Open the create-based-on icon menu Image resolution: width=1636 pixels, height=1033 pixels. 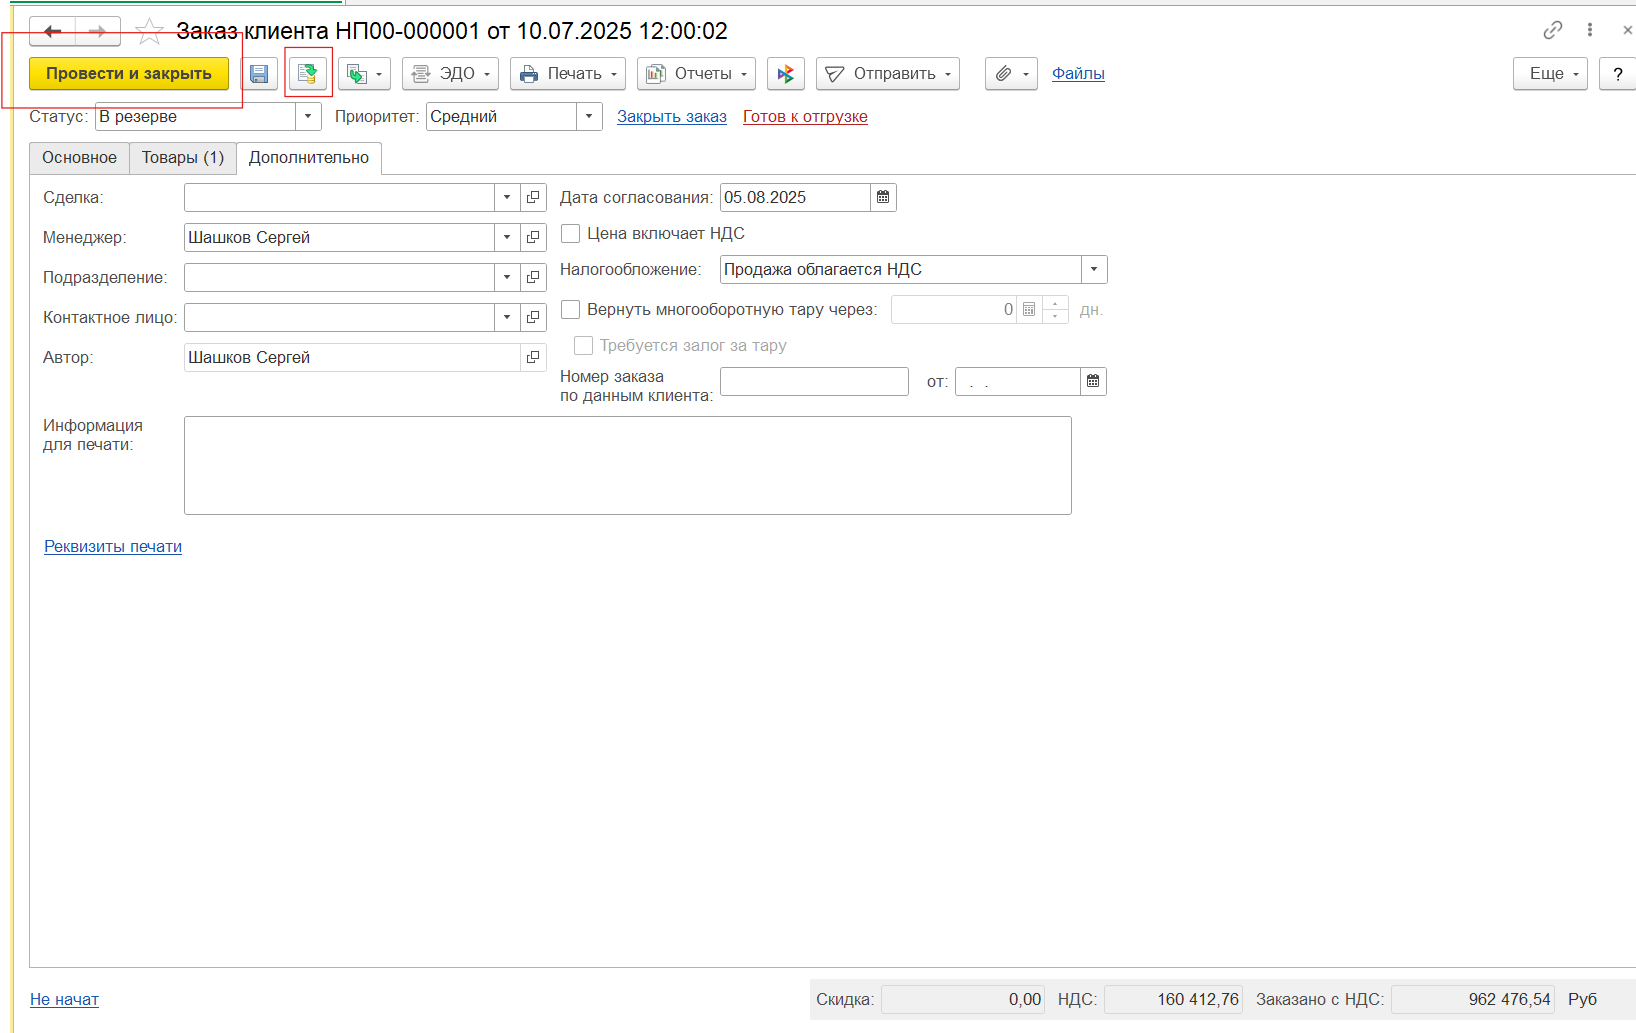(x=364, y=74)
